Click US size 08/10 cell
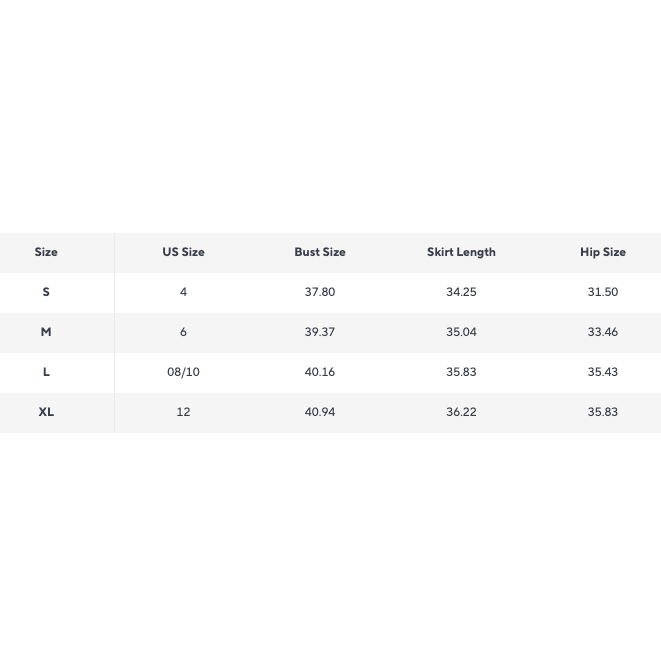 [x=183, y=372]
